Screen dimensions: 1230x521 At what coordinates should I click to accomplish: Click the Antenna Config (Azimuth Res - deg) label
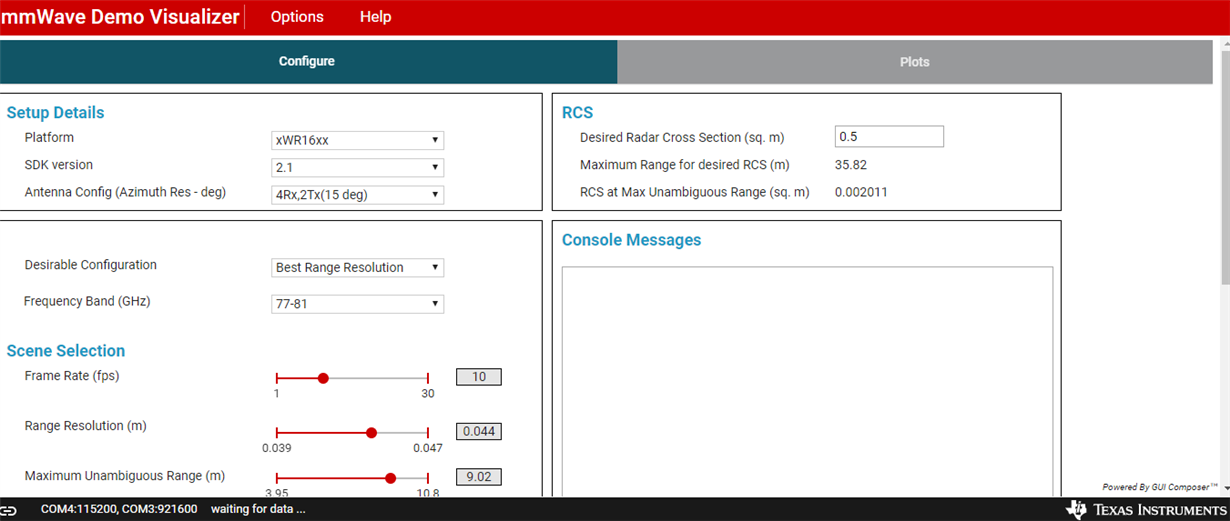pyautogui.click(x=125, y=192)
